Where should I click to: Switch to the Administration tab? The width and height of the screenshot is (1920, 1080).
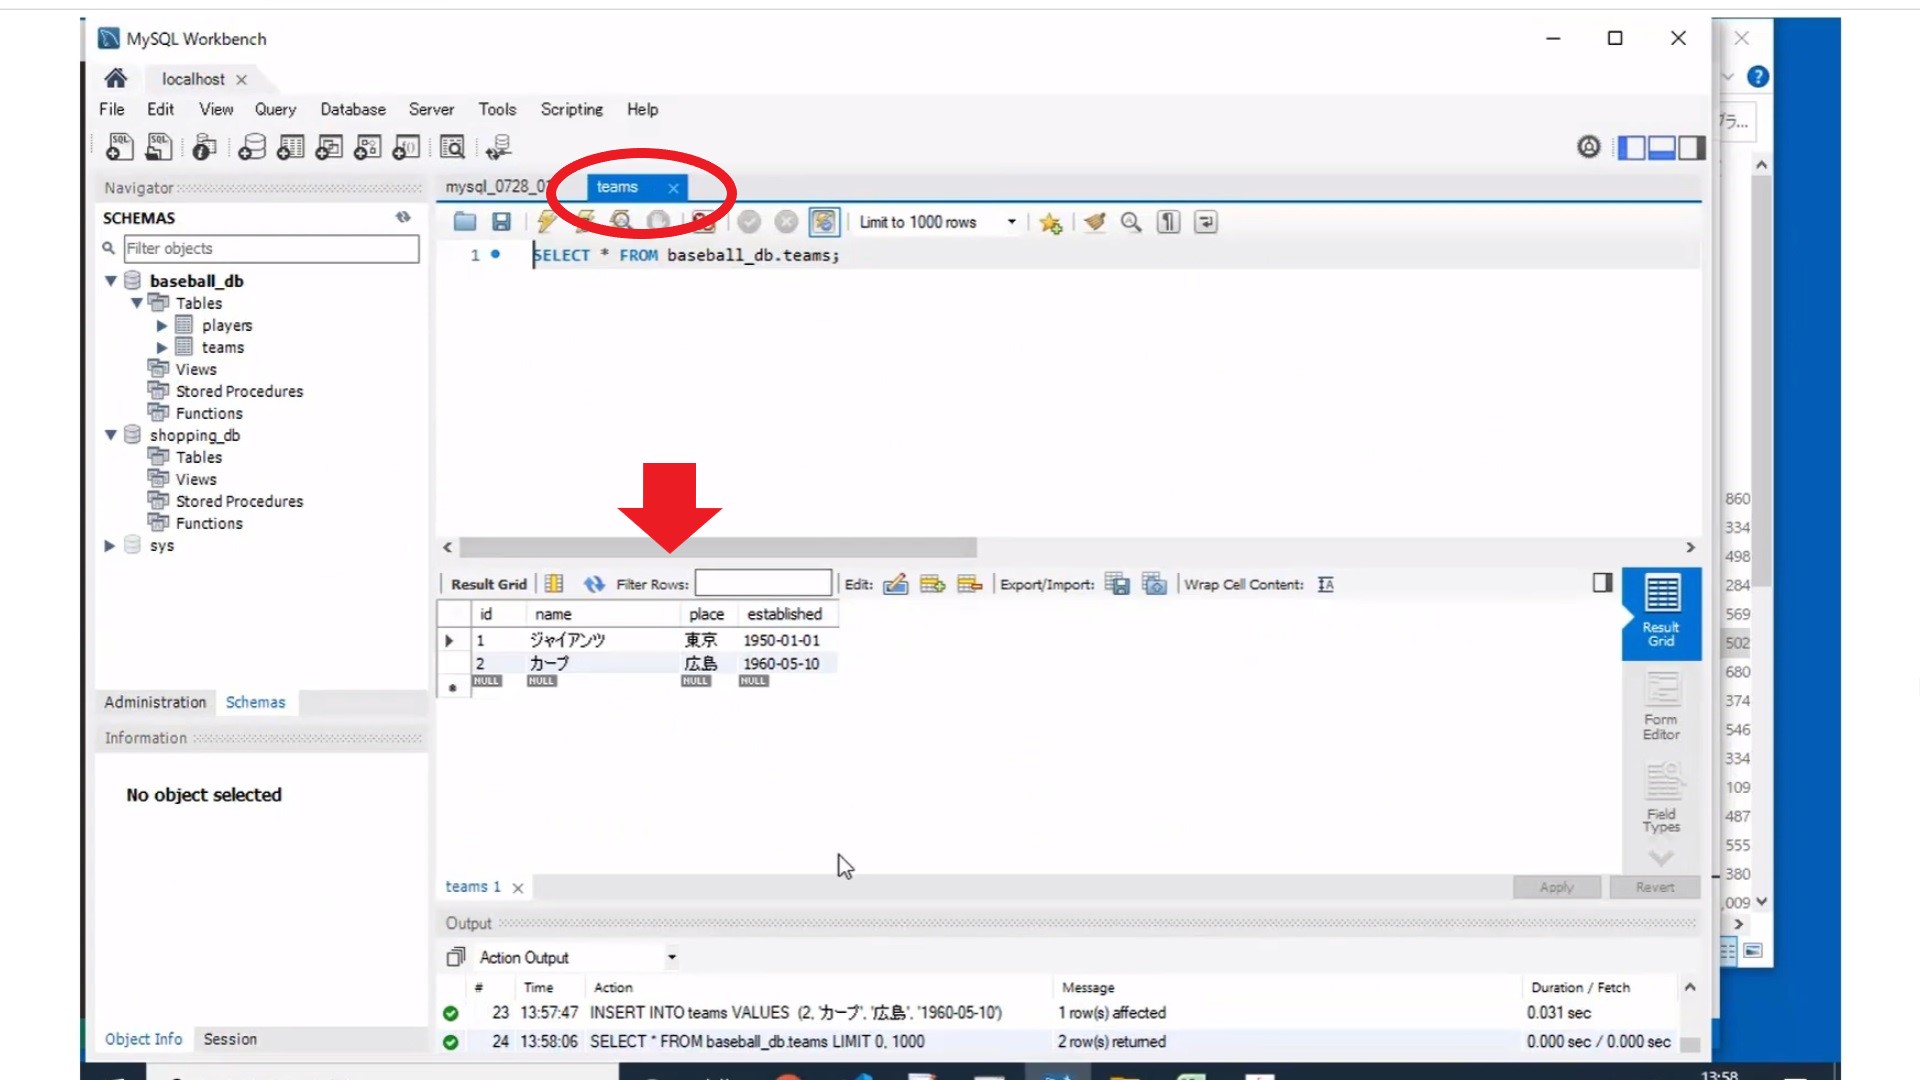[155, 702]
